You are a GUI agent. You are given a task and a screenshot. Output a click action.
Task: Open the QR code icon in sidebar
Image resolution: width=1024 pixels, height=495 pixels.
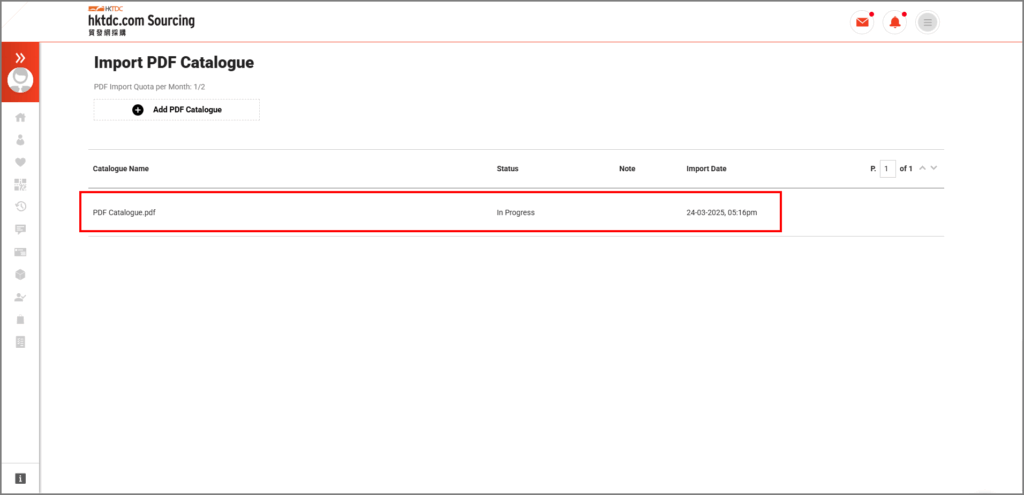coord(20,184)
